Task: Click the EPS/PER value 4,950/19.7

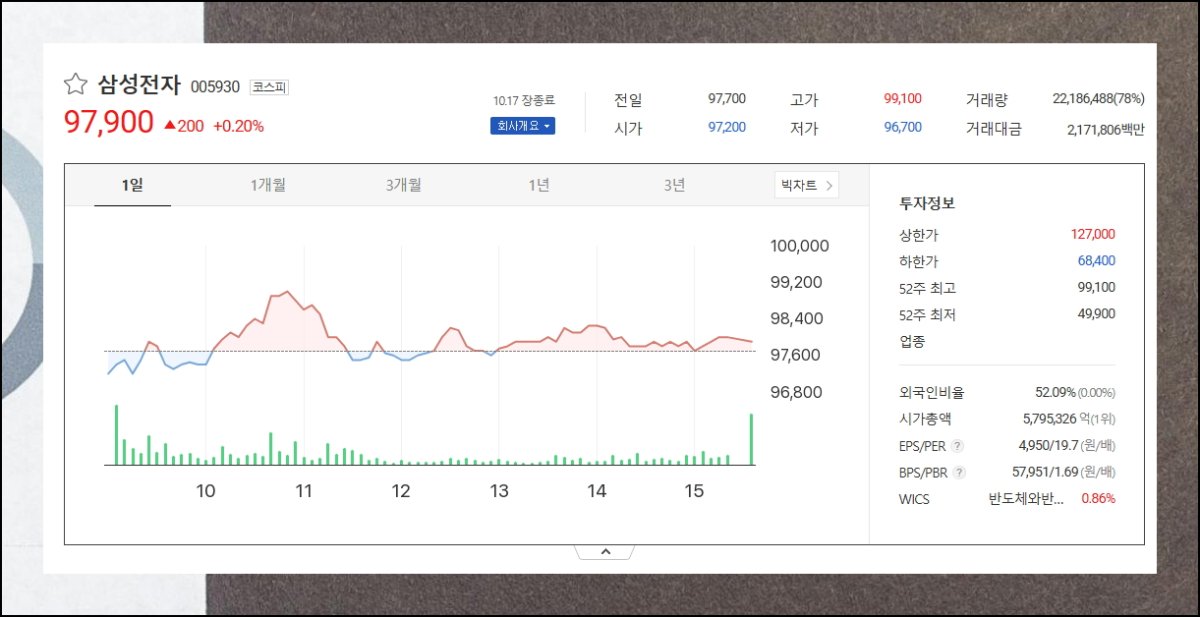Action: pyautogui.click(x=1050, y=446)
